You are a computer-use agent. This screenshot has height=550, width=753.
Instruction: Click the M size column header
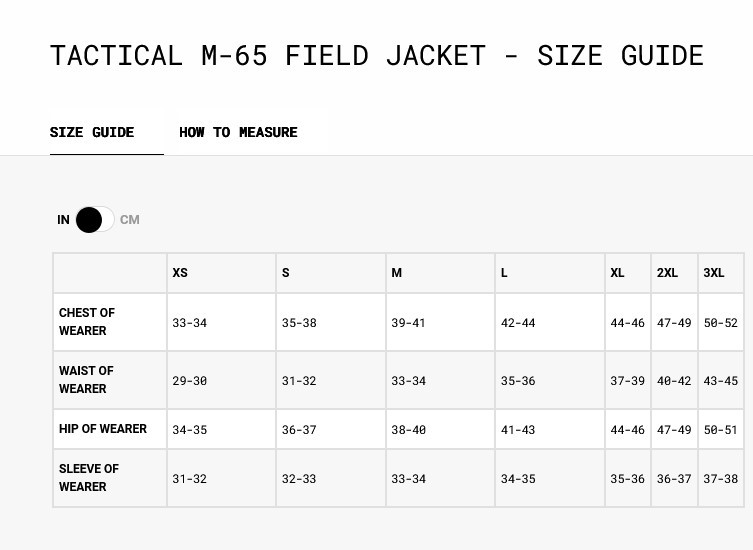pyautogui.click(x=397, y=273)
